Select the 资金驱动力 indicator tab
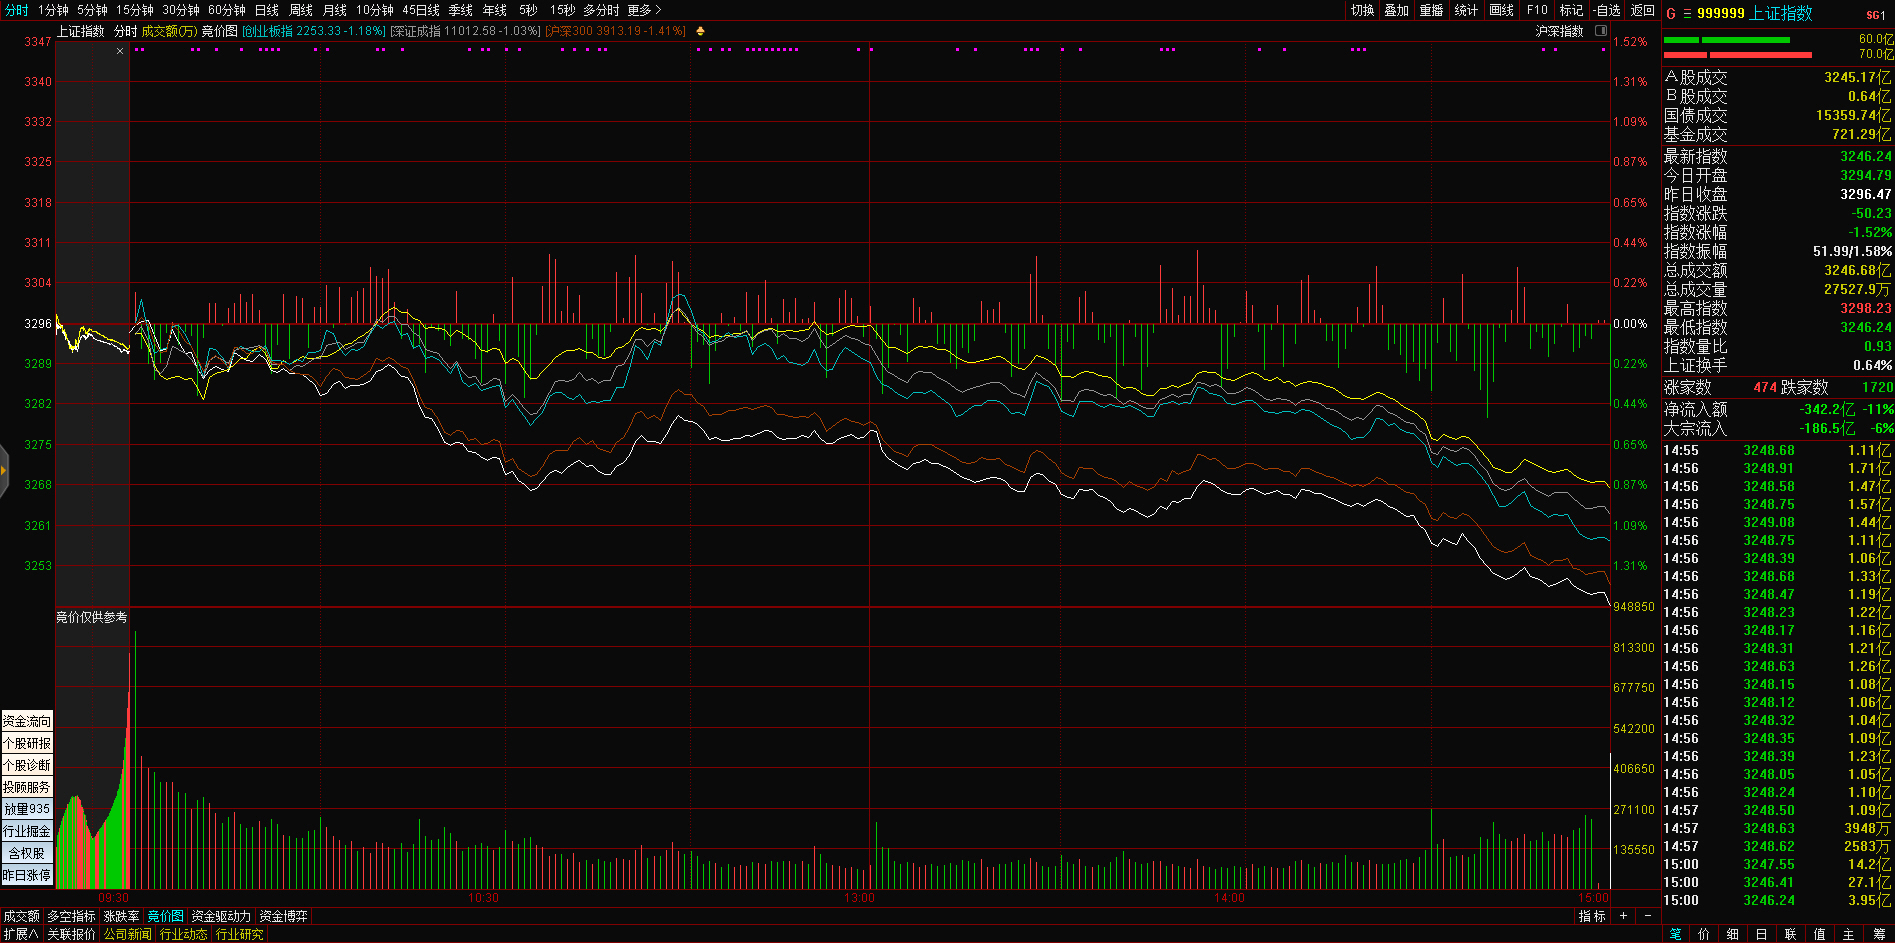The width and height of the screenshot is (1895, 943). (x=221, y=916)
